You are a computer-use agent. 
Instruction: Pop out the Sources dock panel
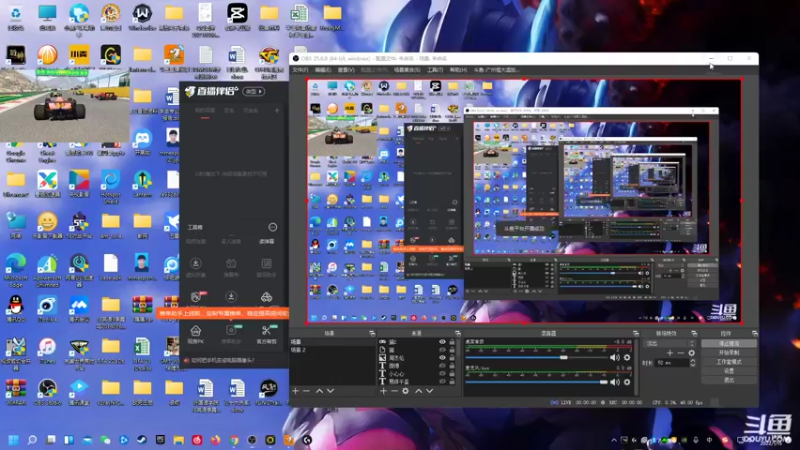coord(458,333)
